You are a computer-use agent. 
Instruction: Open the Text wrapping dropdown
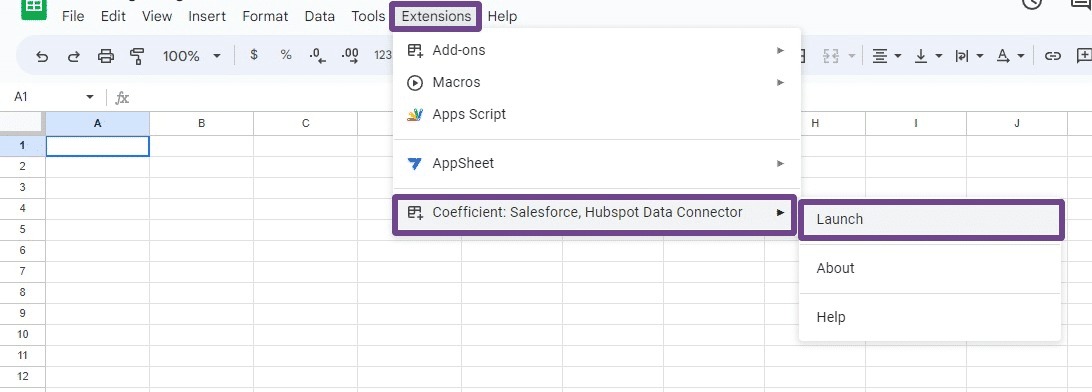(x=969, y=56)
